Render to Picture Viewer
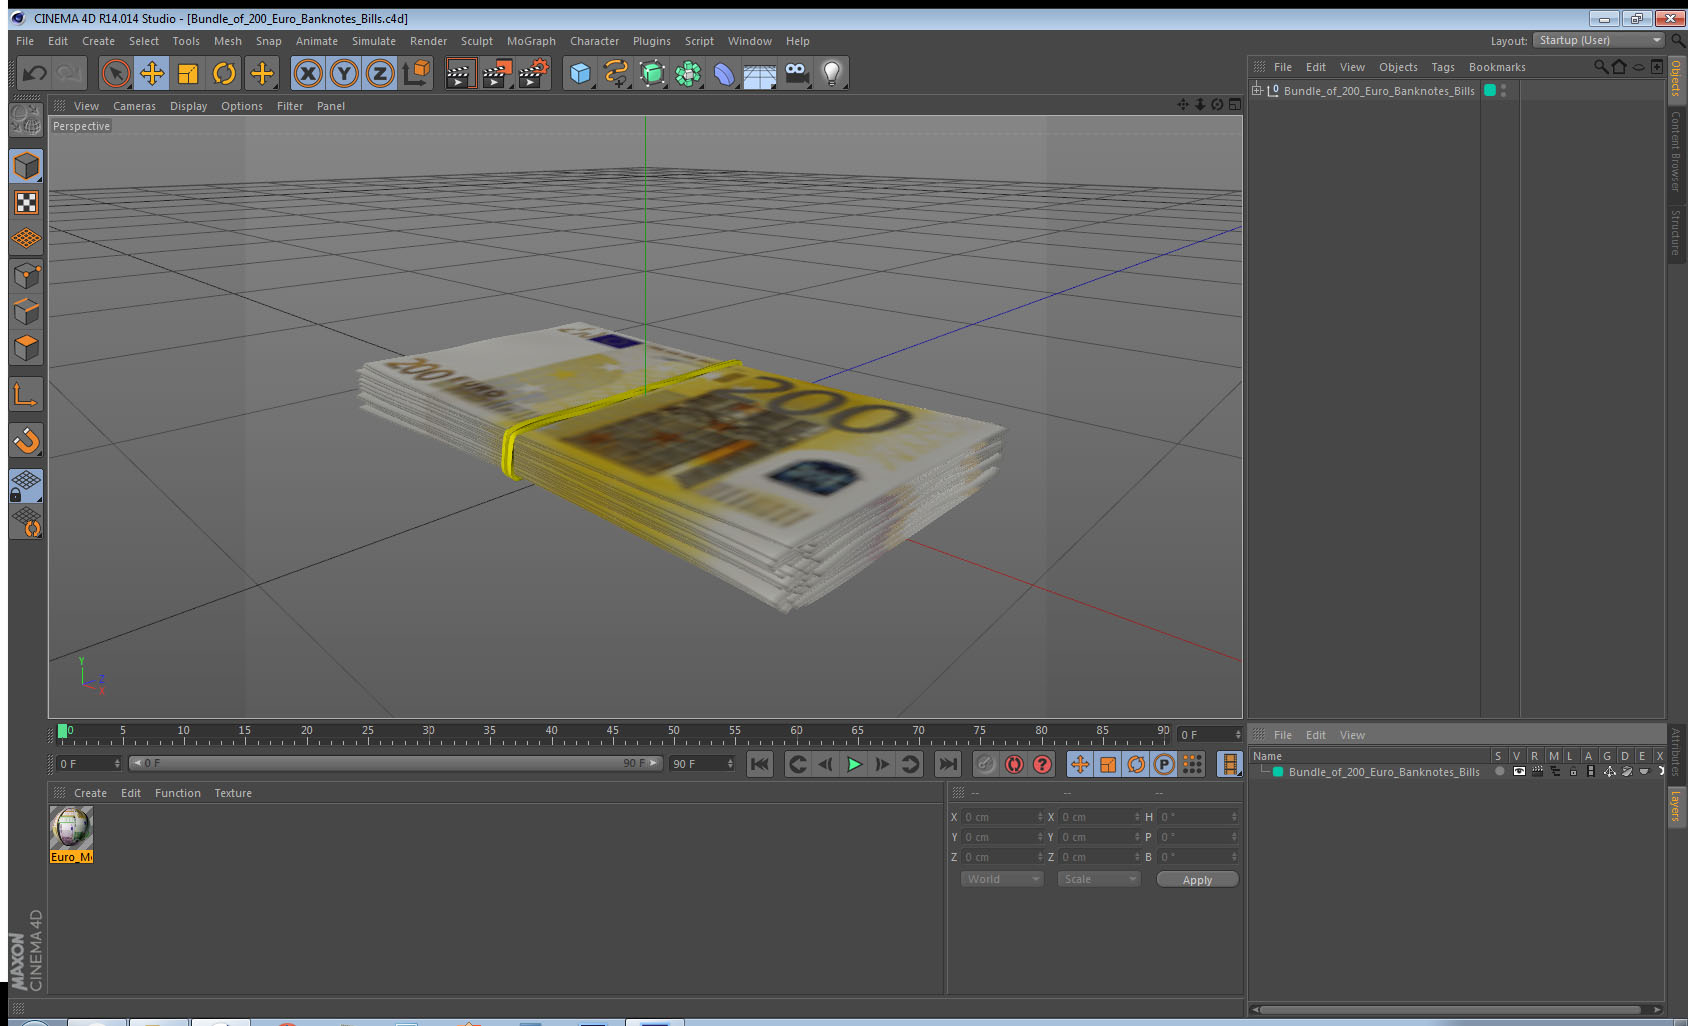 point(496,73)
